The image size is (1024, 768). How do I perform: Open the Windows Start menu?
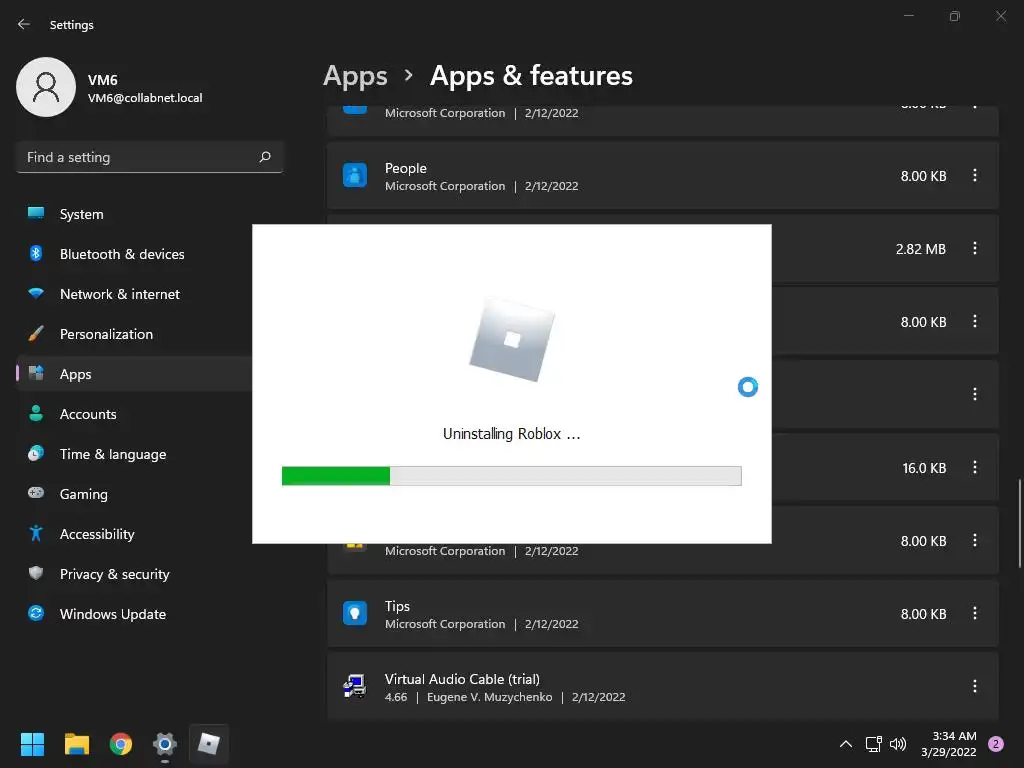pos(32,744)
